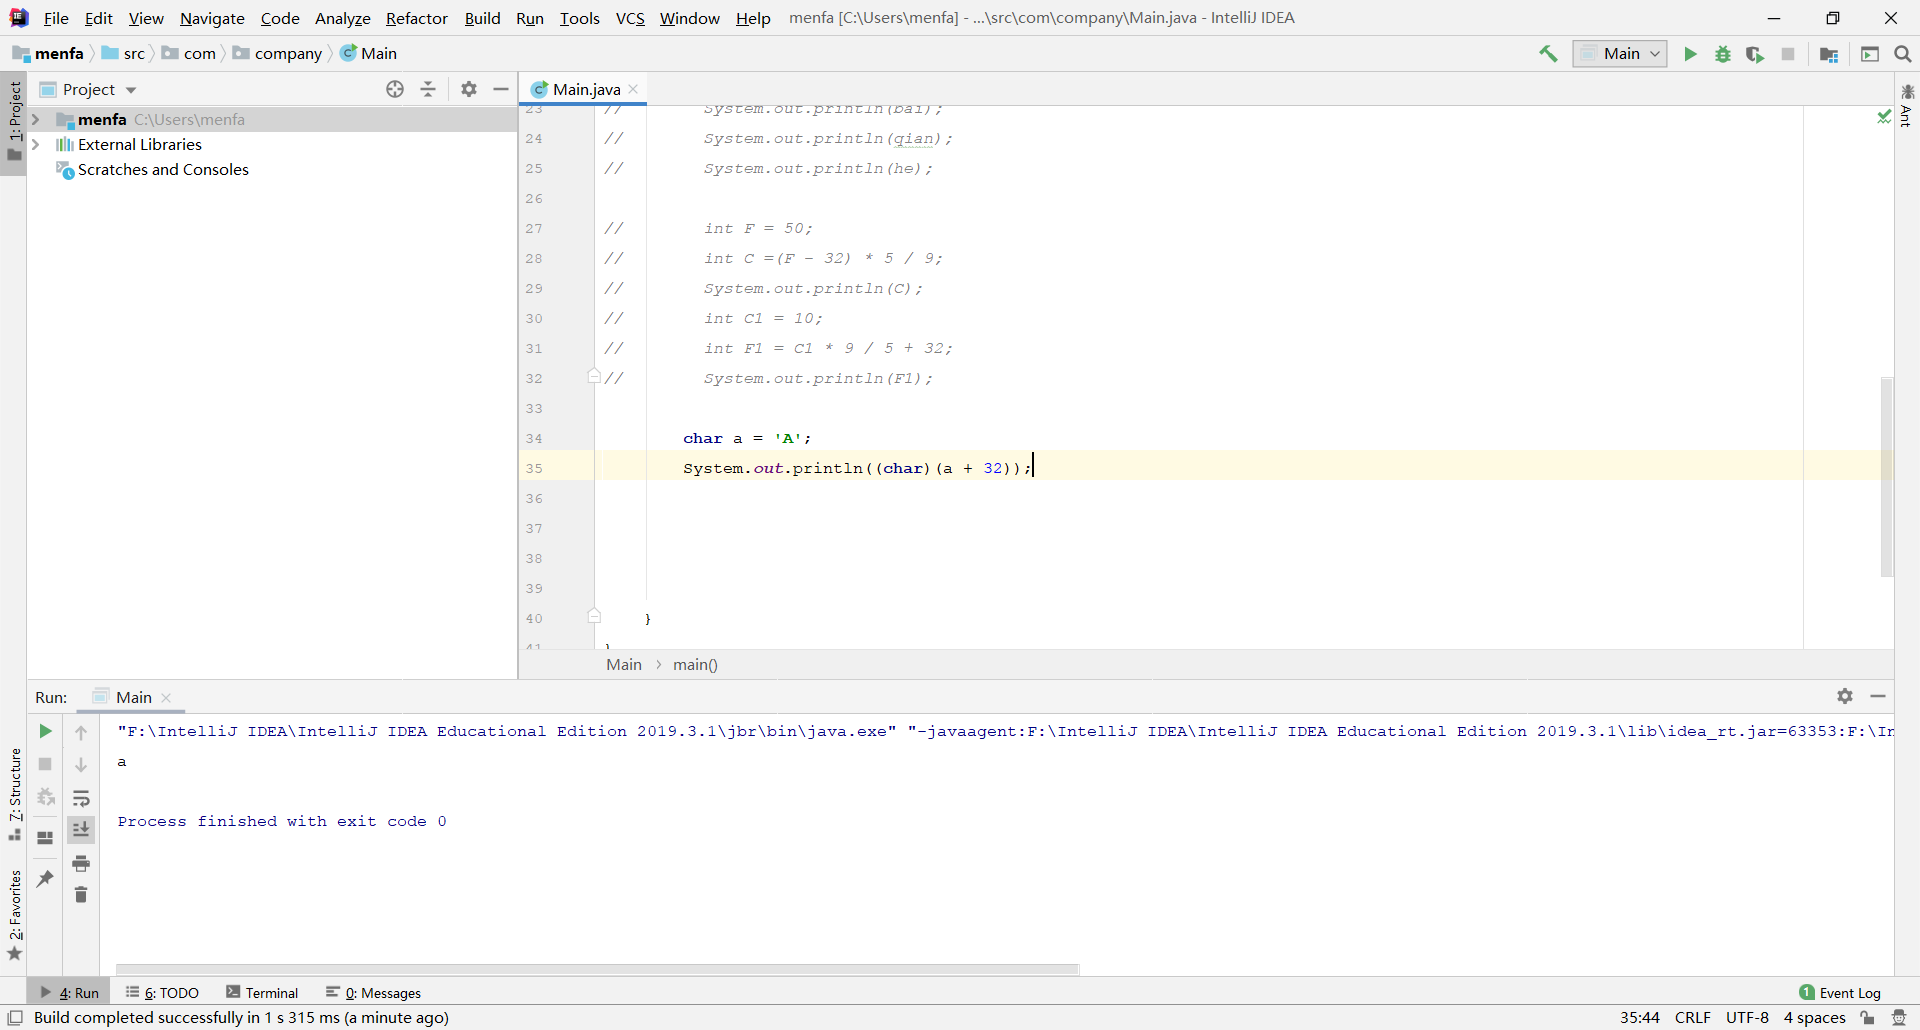1920x1030 pixels.
Task: Click the main() breadcrumb below editor
Action: click(x=695, y=665)
